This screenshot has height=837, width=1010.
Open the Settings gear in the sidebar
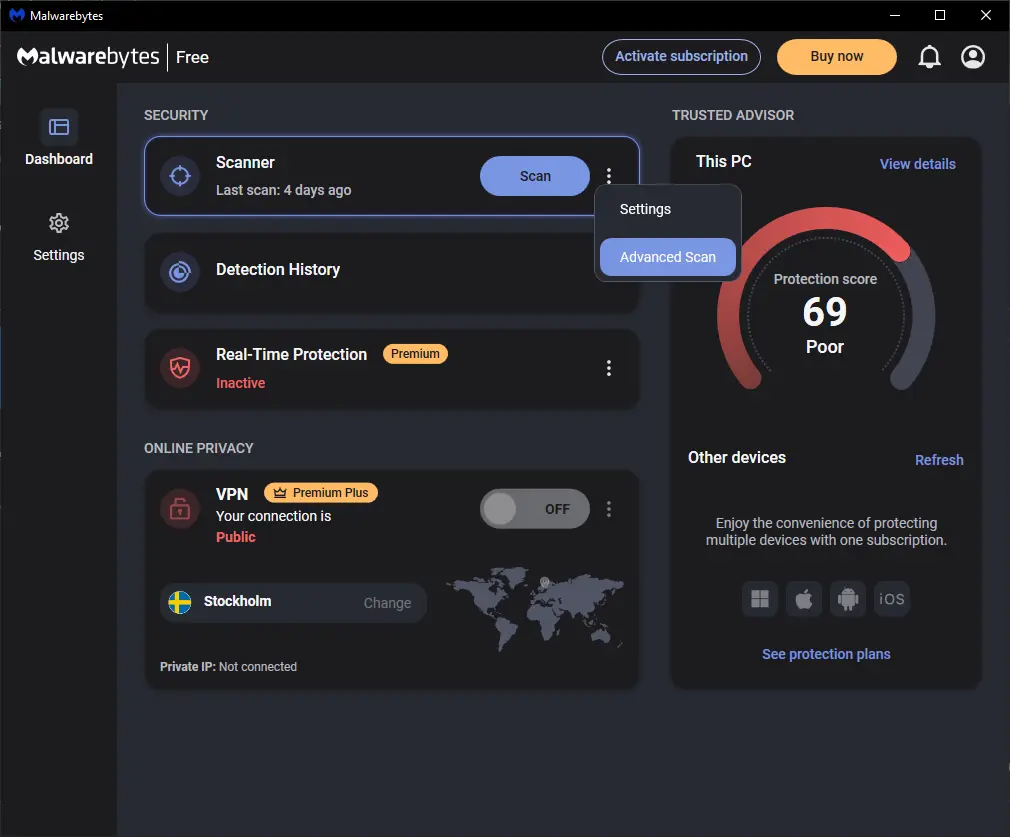59,224
